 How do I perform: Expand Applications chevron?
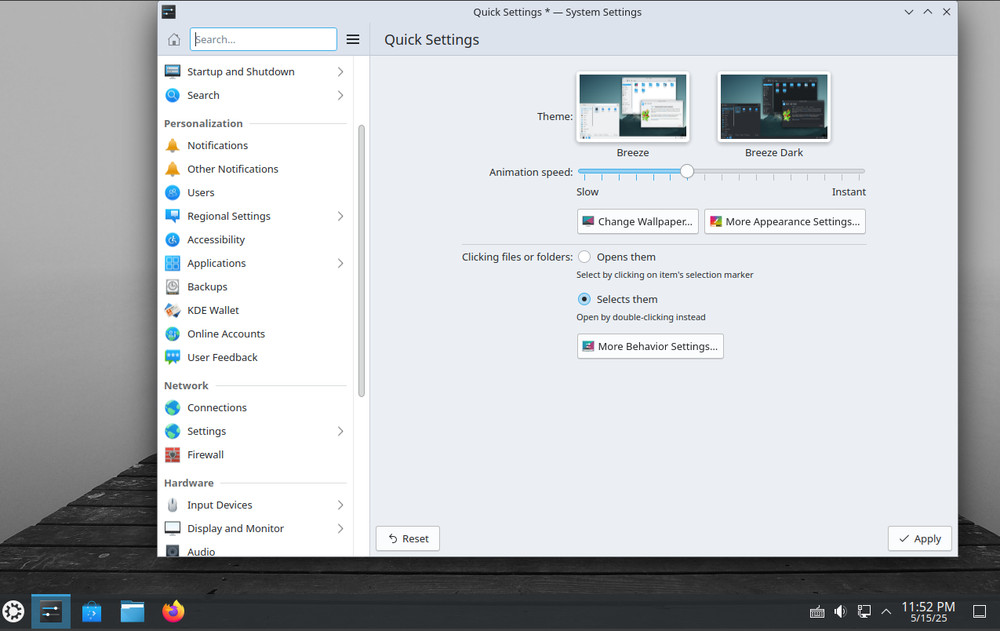tap(341, 264)
